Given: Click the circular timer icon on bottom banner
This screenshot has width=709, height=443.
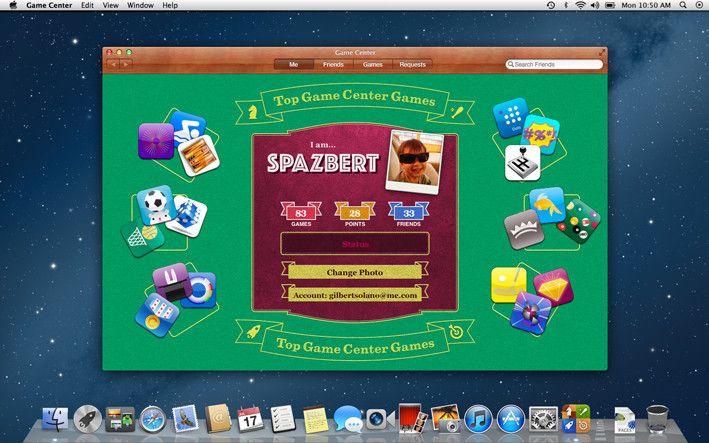Looking at the screenshot, I should pyautogui.click(x=456, y=332).
